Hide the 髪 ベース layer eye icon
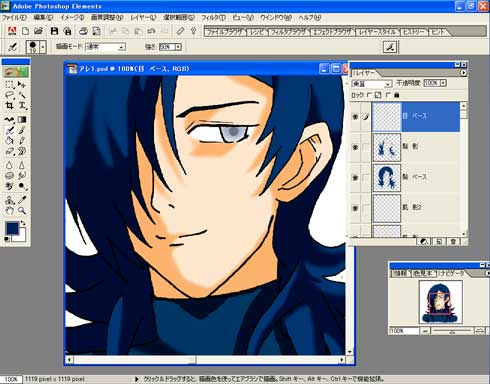Image resolution: width=490 pixels, height=384 pixels. tap(355, 177)
